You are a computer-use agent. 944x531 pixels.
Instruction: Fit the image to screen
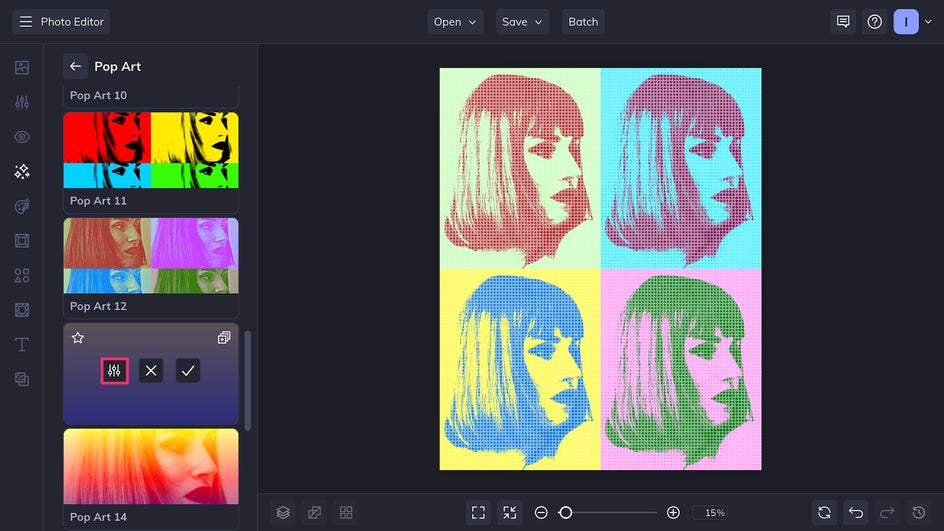point(478,512)
